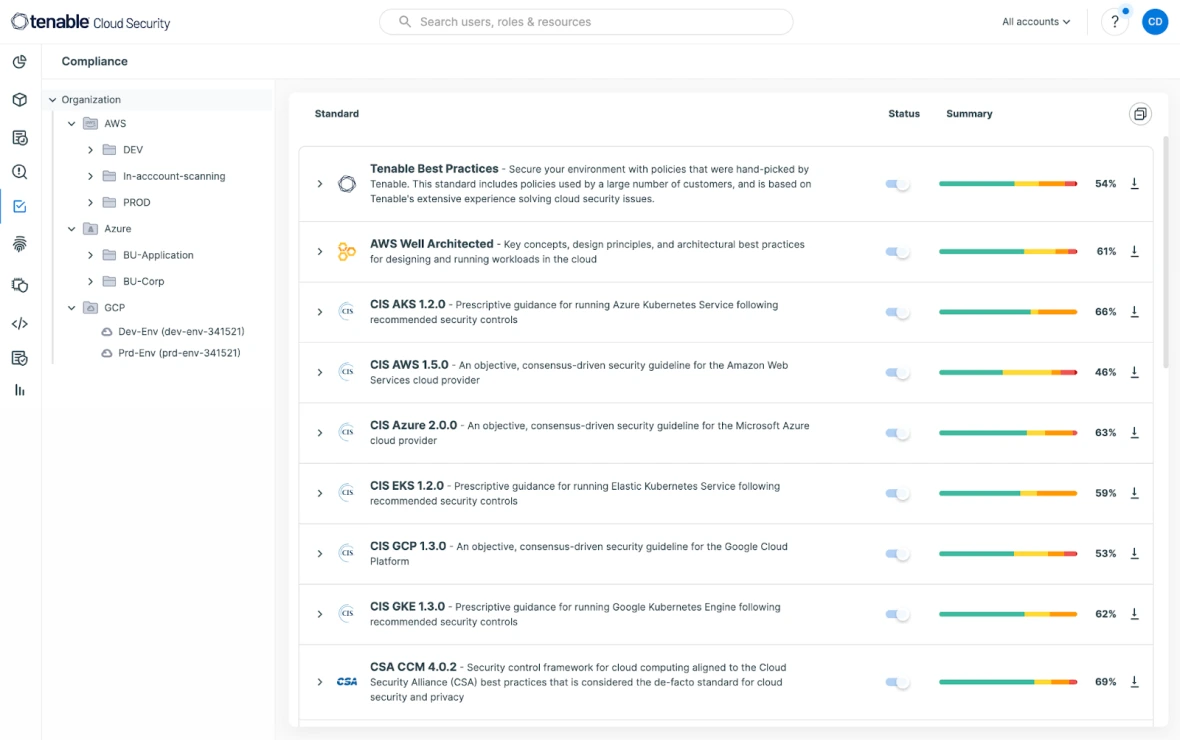
Task: Switch off the CSA CCM 4.0.2 status toggle
Action: tap(898, 681)
